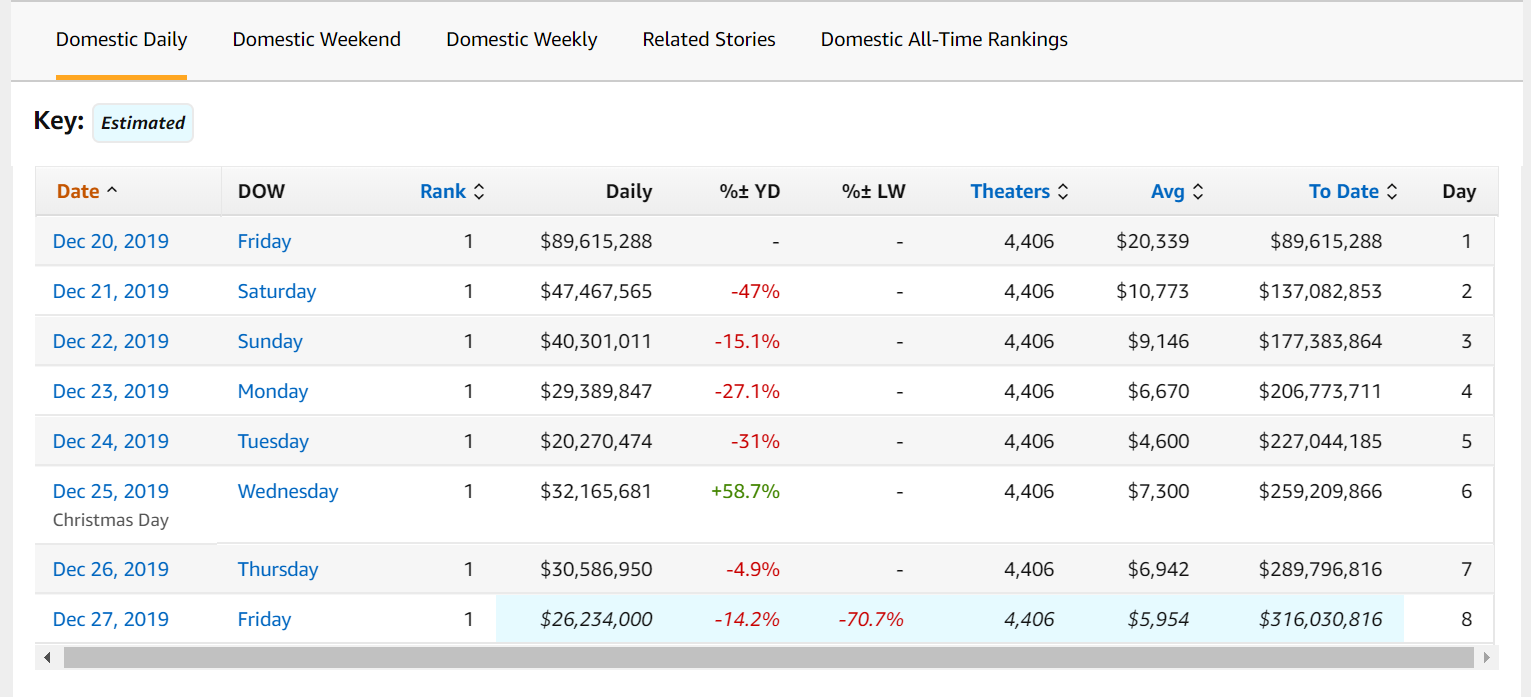Select the $206,773,711 to-date total

(x=1320, y=391)
